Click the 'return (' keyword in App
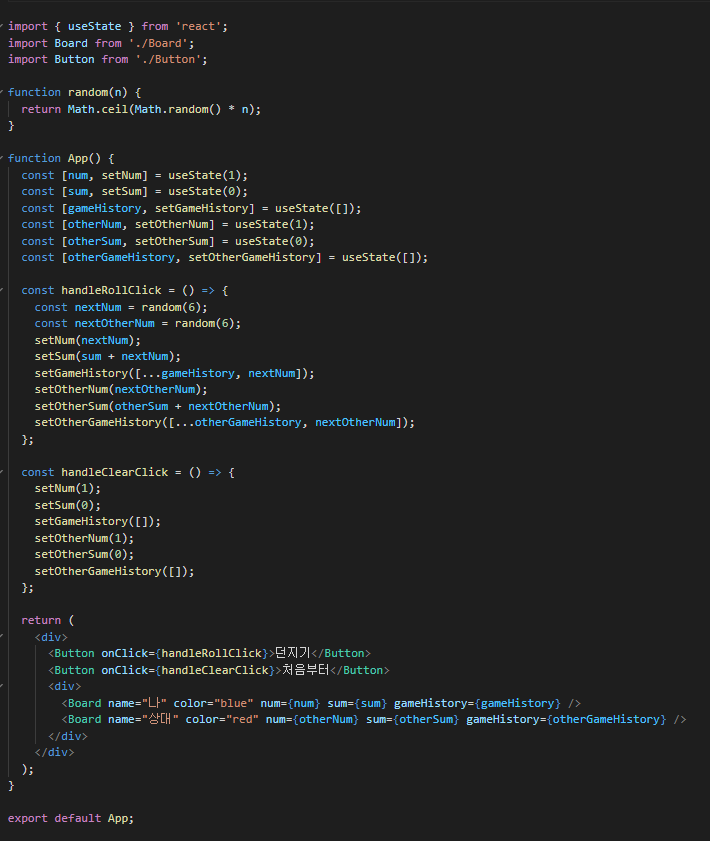This screenshot has height=841, width=710. point(48,620)
